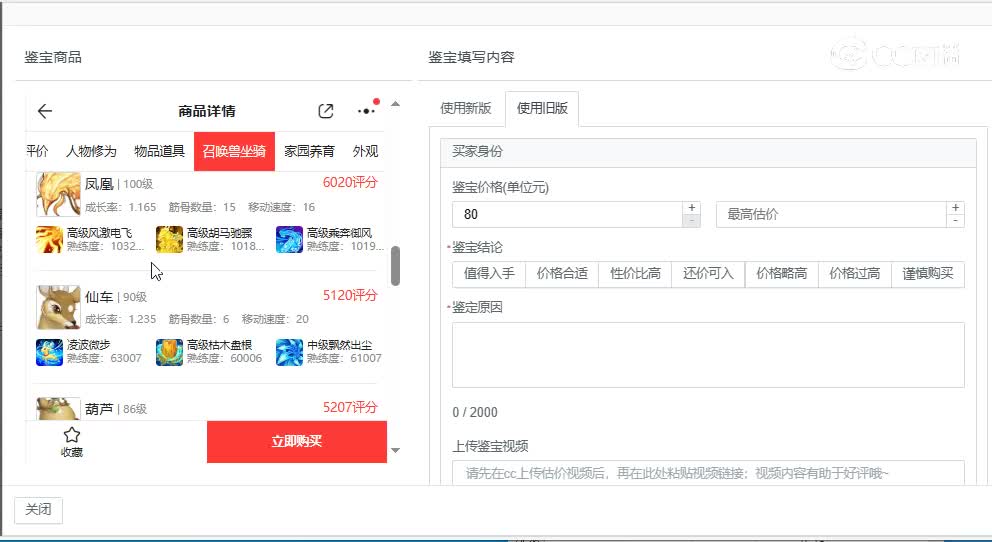Image resolution: width=992 pixels, height=542 pixels.
Task: Click the 成长率: 1.235 value
Action: point(120,319)
